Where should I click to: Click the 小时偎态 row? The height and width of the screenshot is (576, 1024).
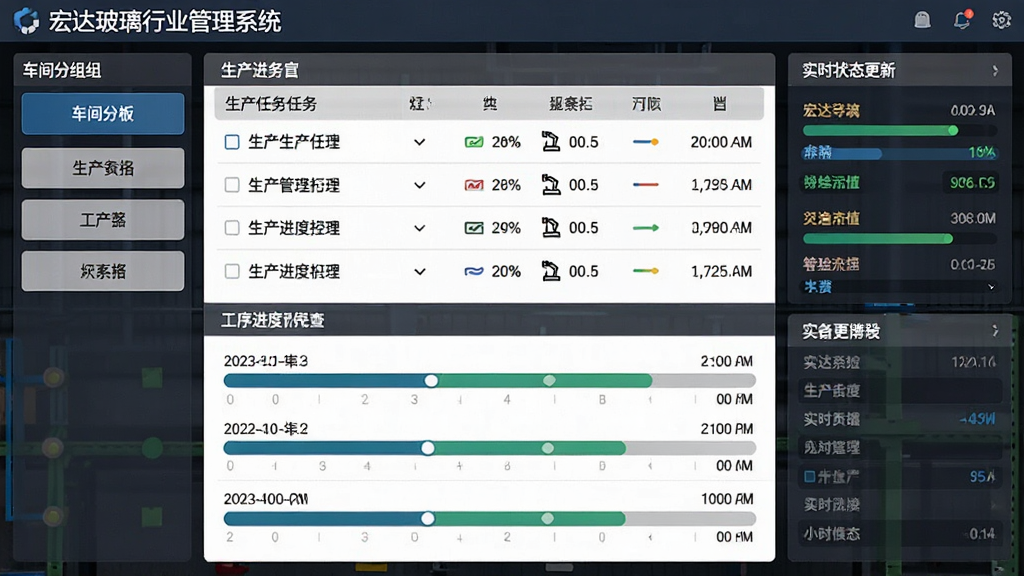coord(899,534)
